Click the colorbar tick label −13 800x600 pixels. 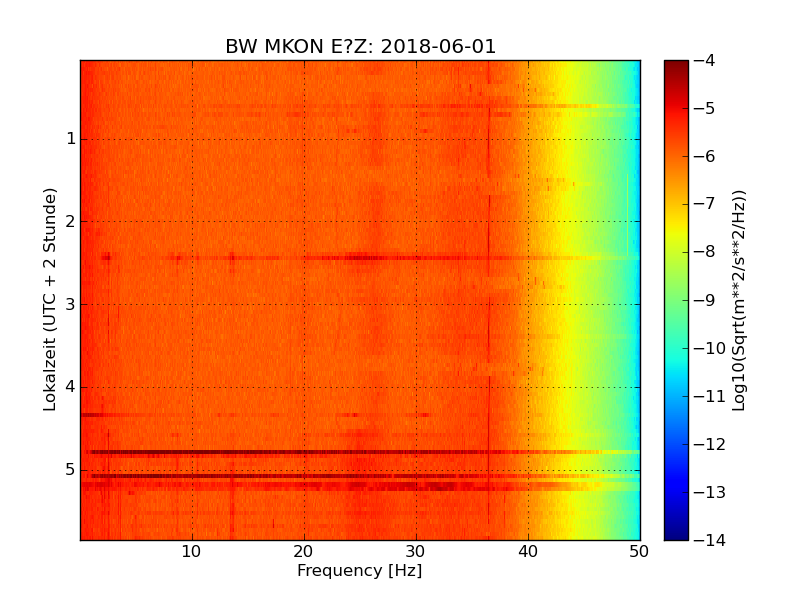point(710,492)
